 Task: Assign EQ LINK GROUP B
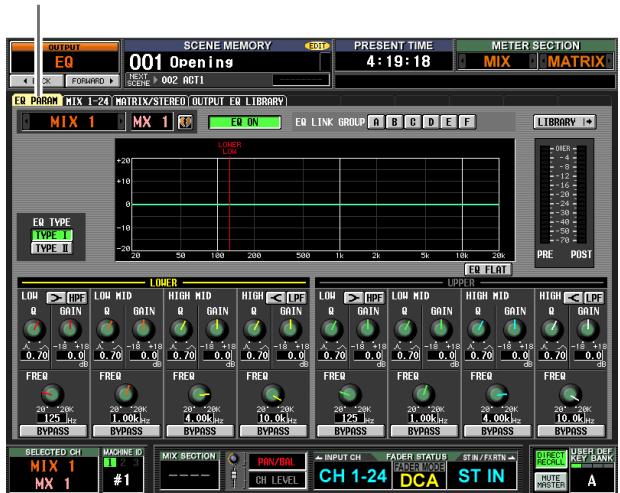tap(394, 122)
